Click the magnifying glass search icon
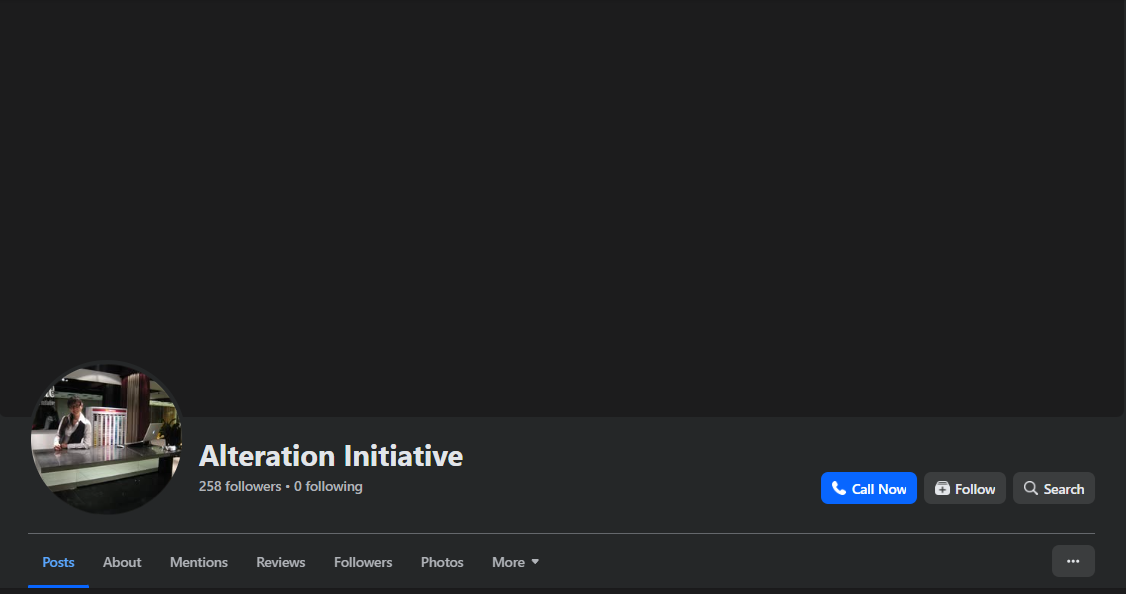 pyautogui.click(x=1030, y=488)
